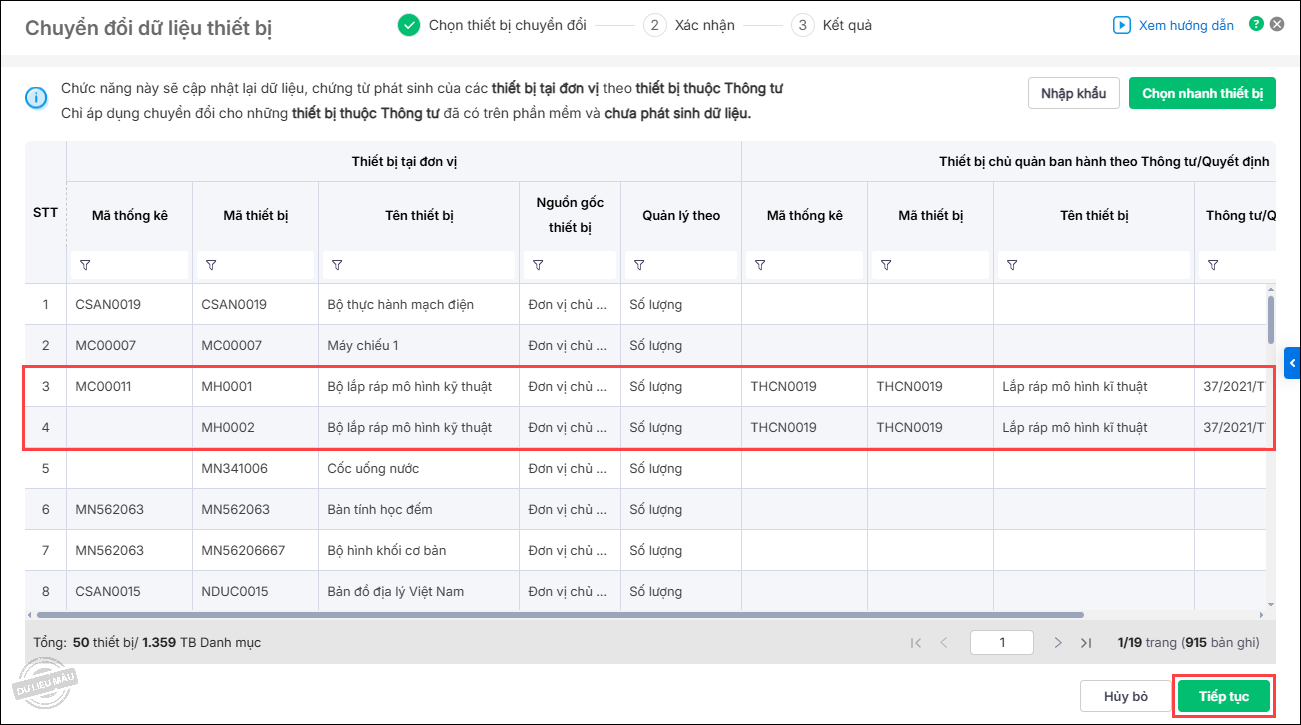1301x725 pixels.
Task: Open filter for Tên thiết bị under Thiết bị tại đơn vị
Action: tap(337, 265)
